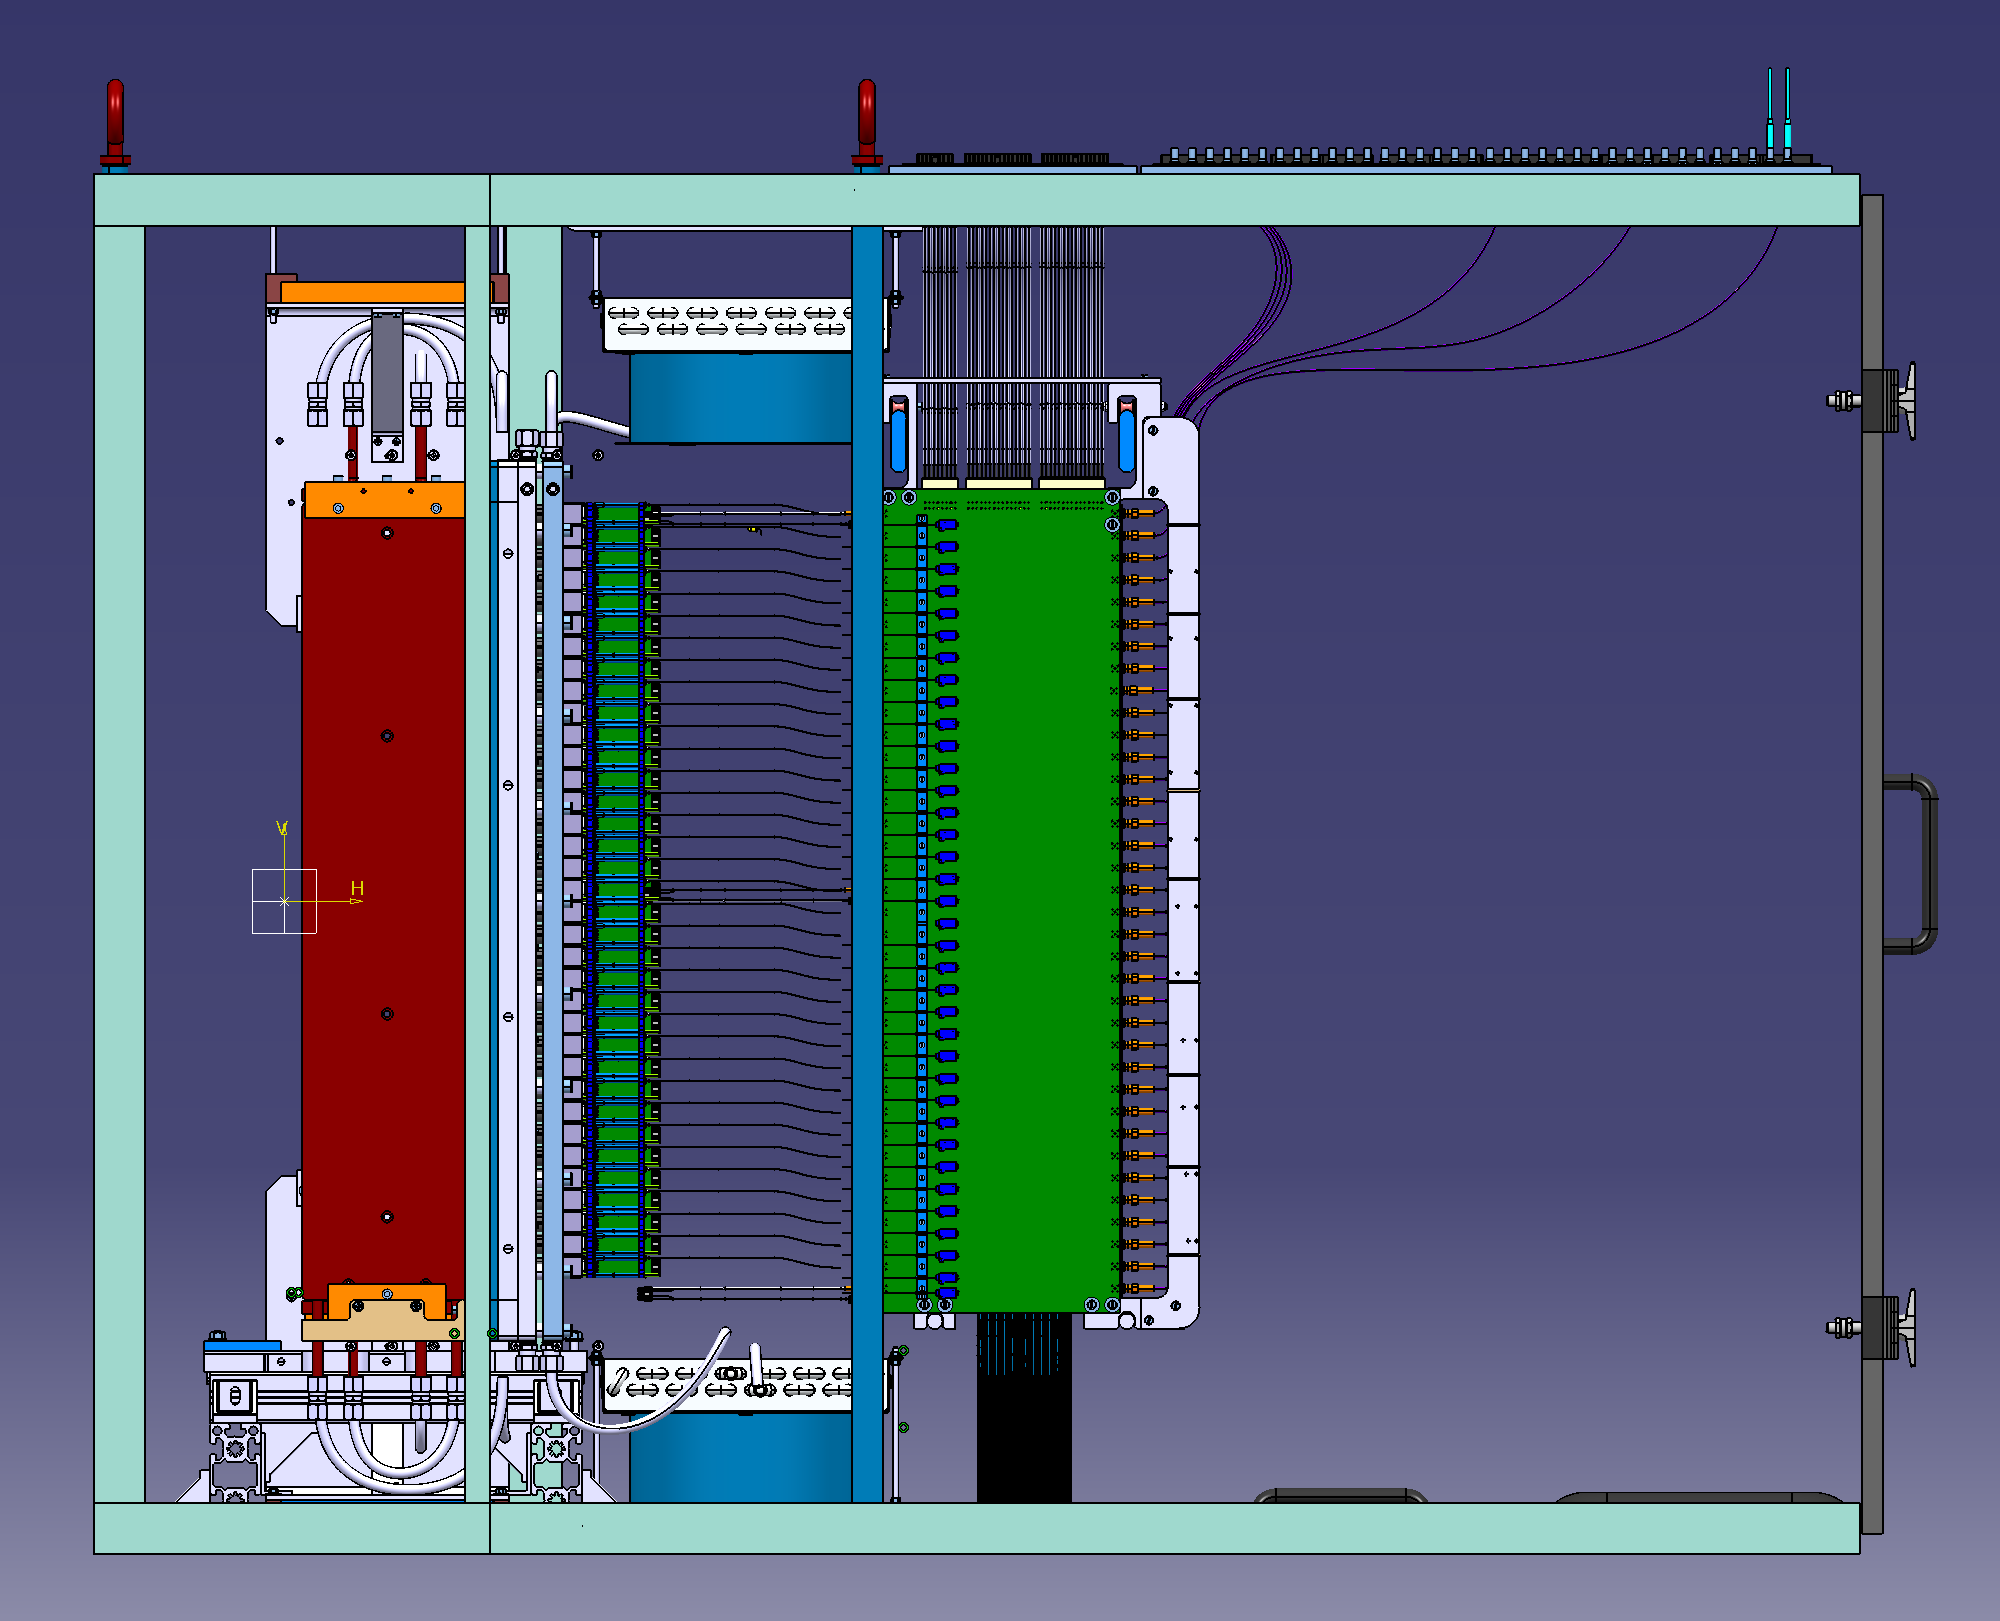Screen dimensions: 2000x1621
Task: Pick the lower latch on the right door
Action: 1873,1328
